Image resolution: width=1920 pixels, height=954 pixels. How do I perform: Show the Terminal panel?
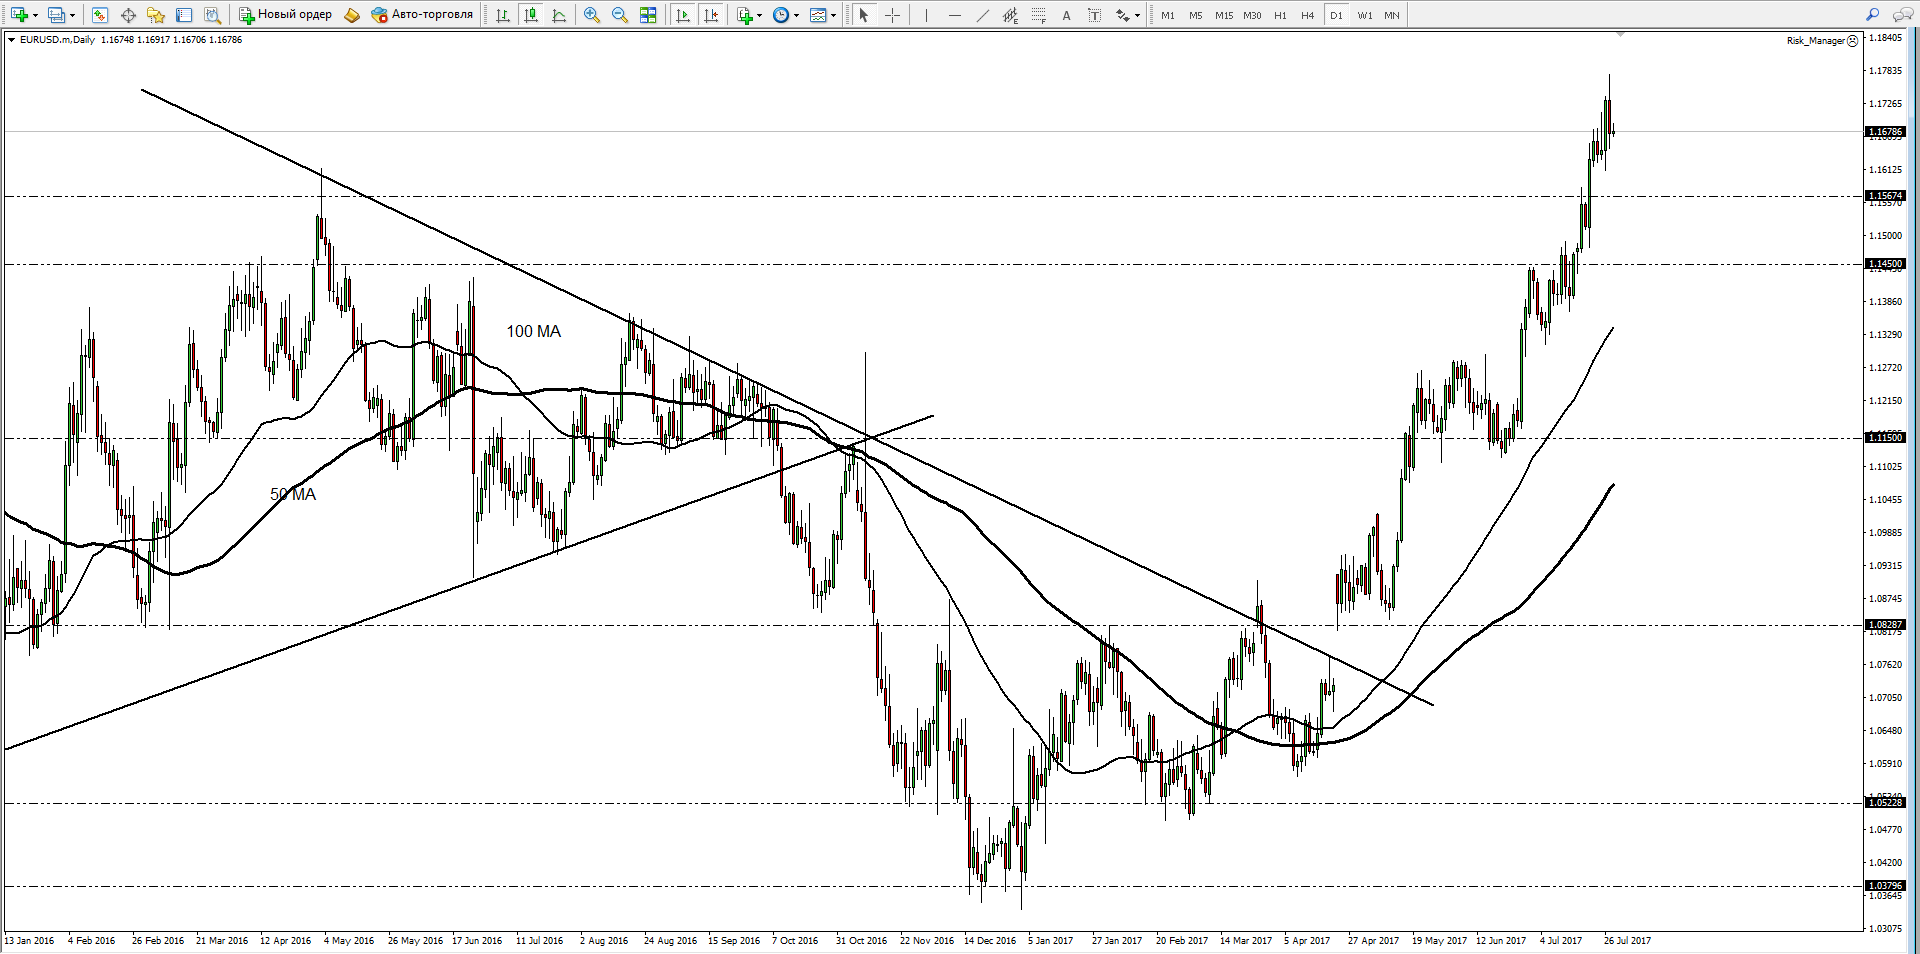[x=184, y=15]
